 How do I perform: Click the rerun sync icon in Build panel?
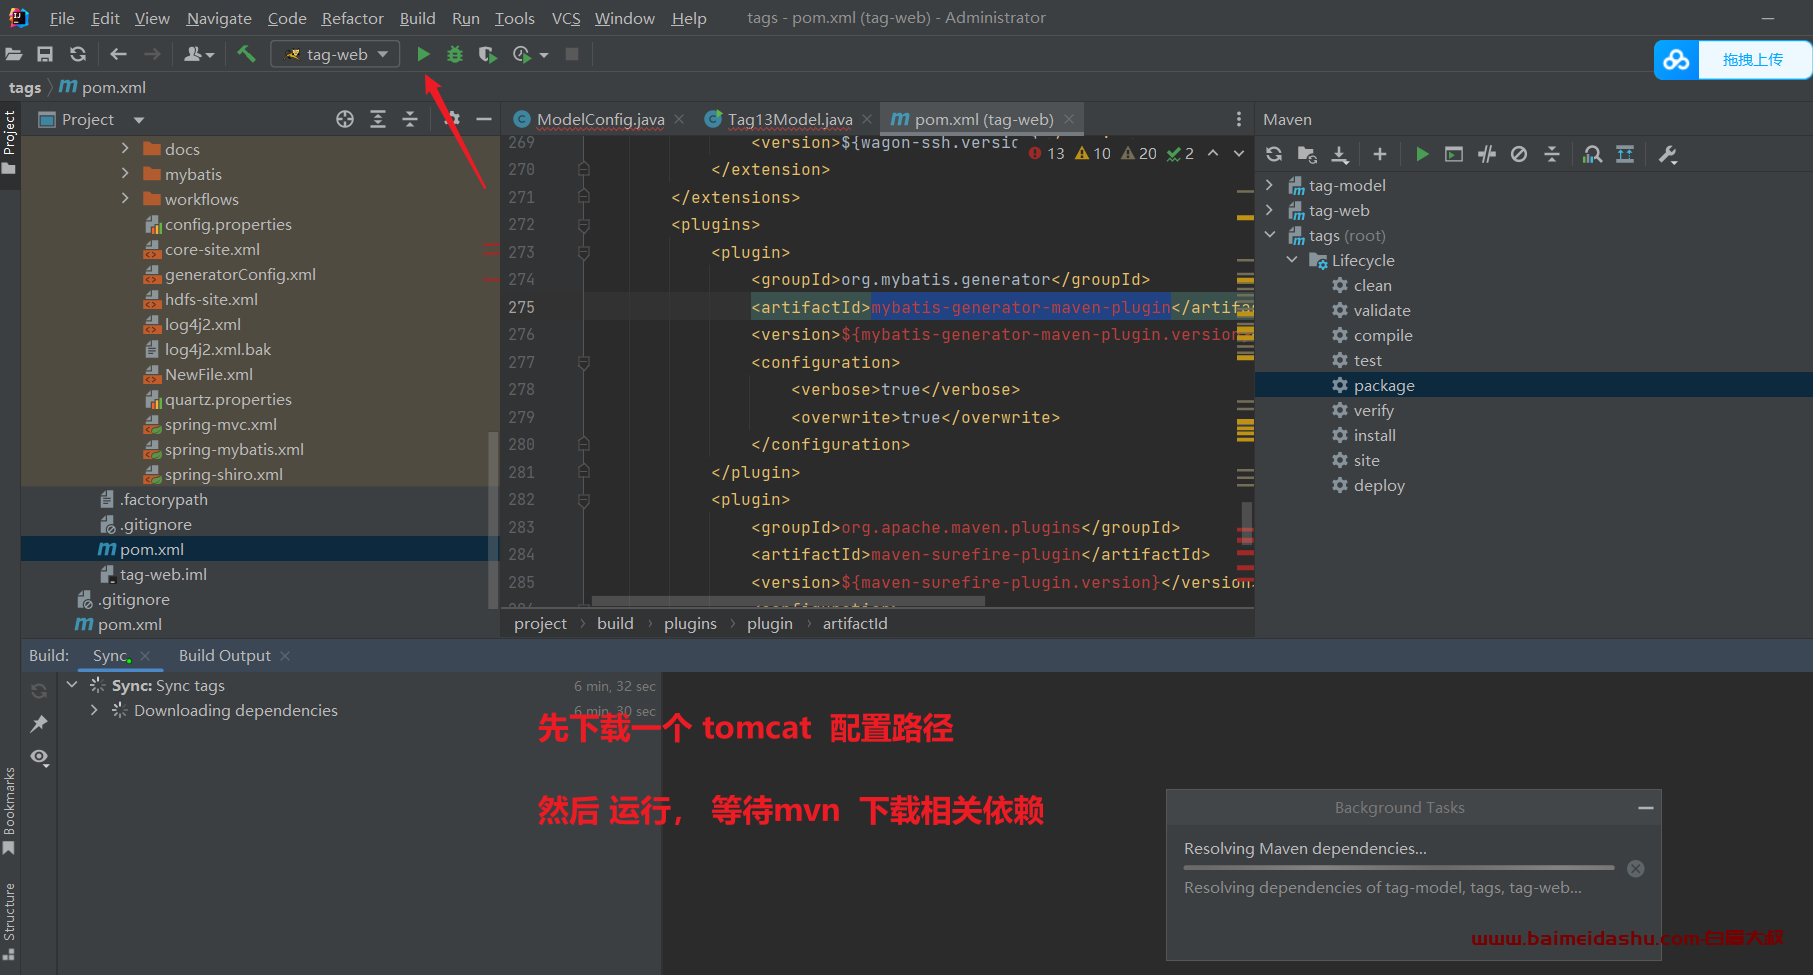pyautogui.click(x=39, y=691)
